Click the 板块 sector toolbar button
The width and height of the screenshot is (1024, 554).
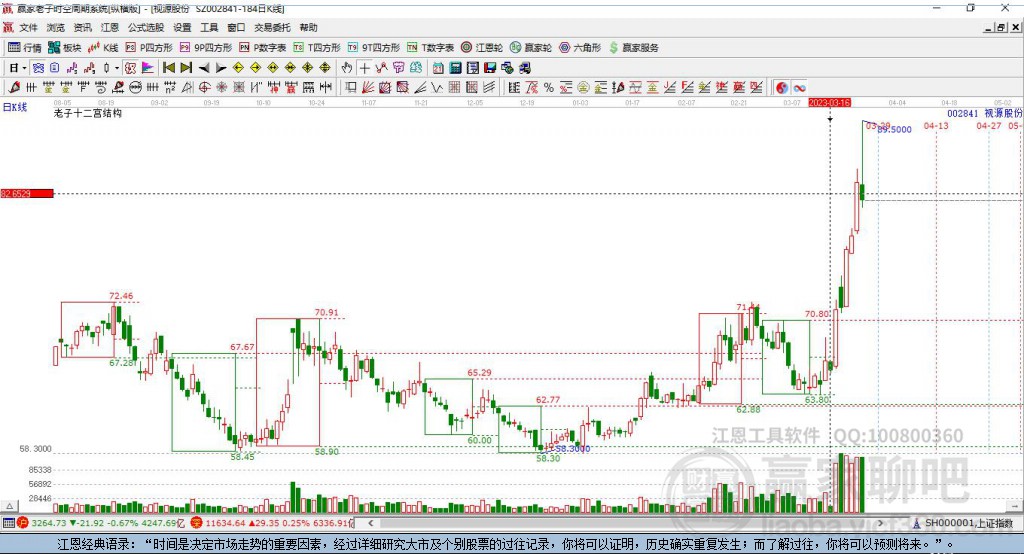point(64,48)
